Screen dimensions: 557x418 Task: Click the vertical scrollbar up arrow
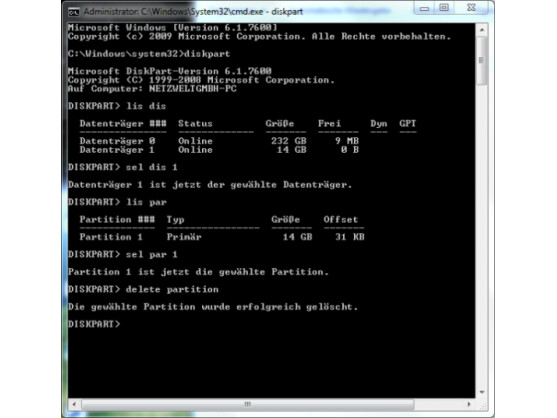point(482,30)
